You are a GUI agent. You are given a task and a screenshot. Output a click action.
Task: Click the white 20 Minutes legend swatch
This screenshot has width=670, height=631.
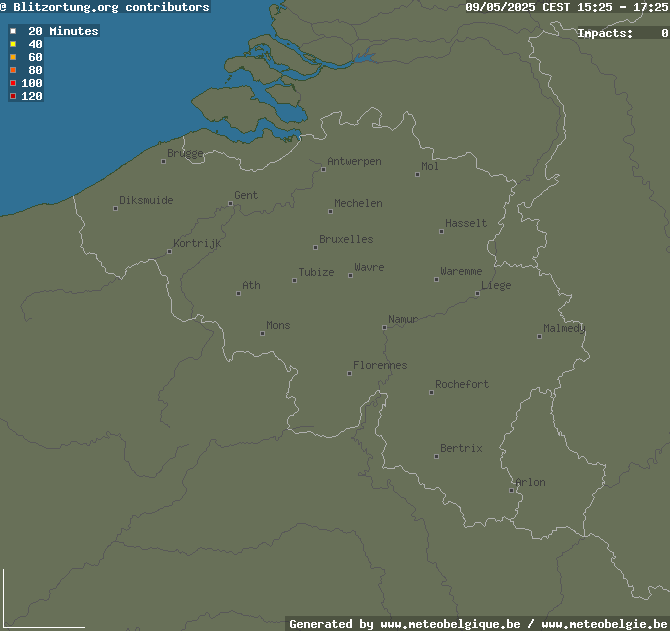(x=13, y=31)
